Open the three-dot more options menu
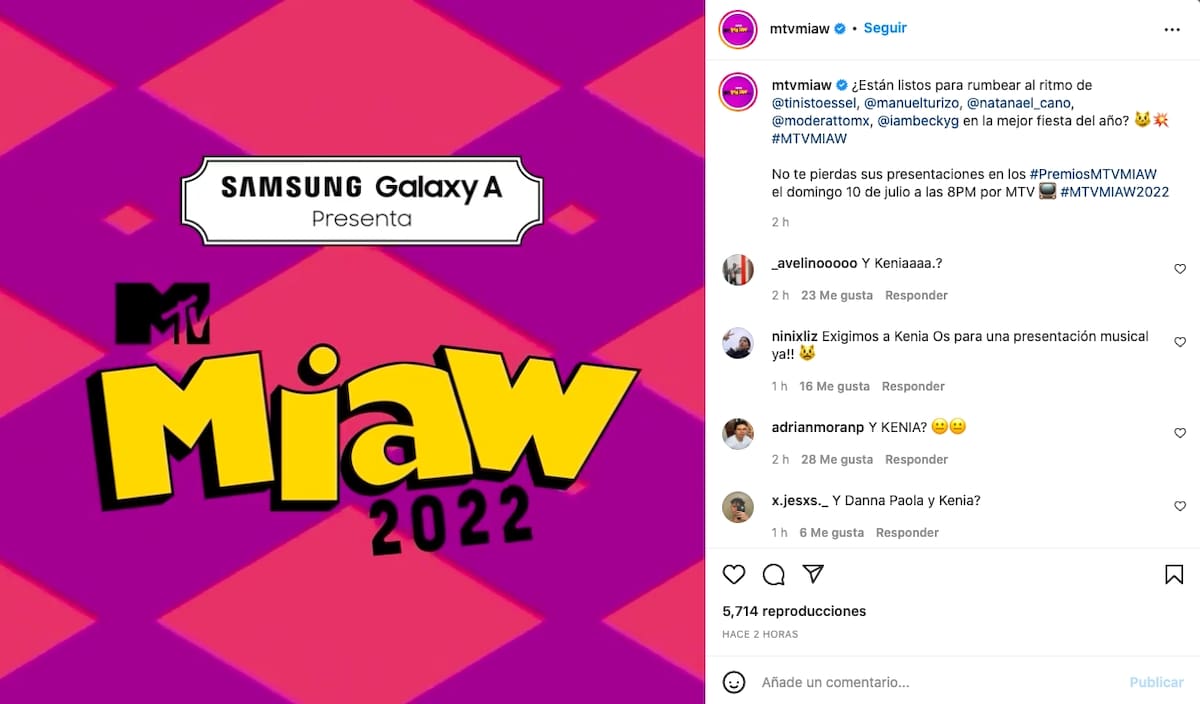The image size is (1200, 704). coord(1172,30)
